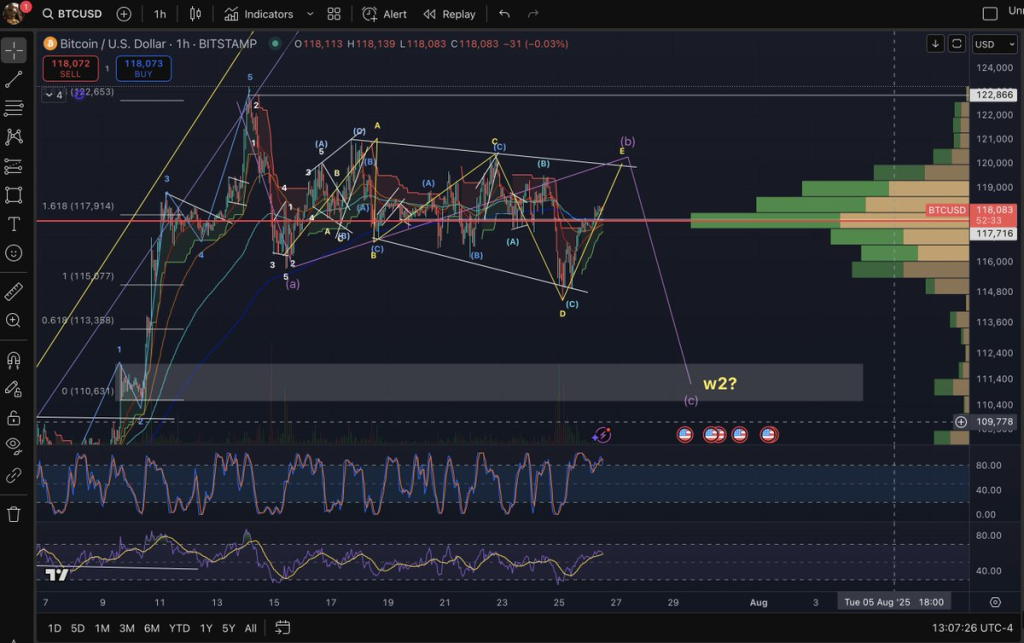1024x643 pixels.
Task: Expand the favorite indicators dropdown arrow
Action: [310, 14]
